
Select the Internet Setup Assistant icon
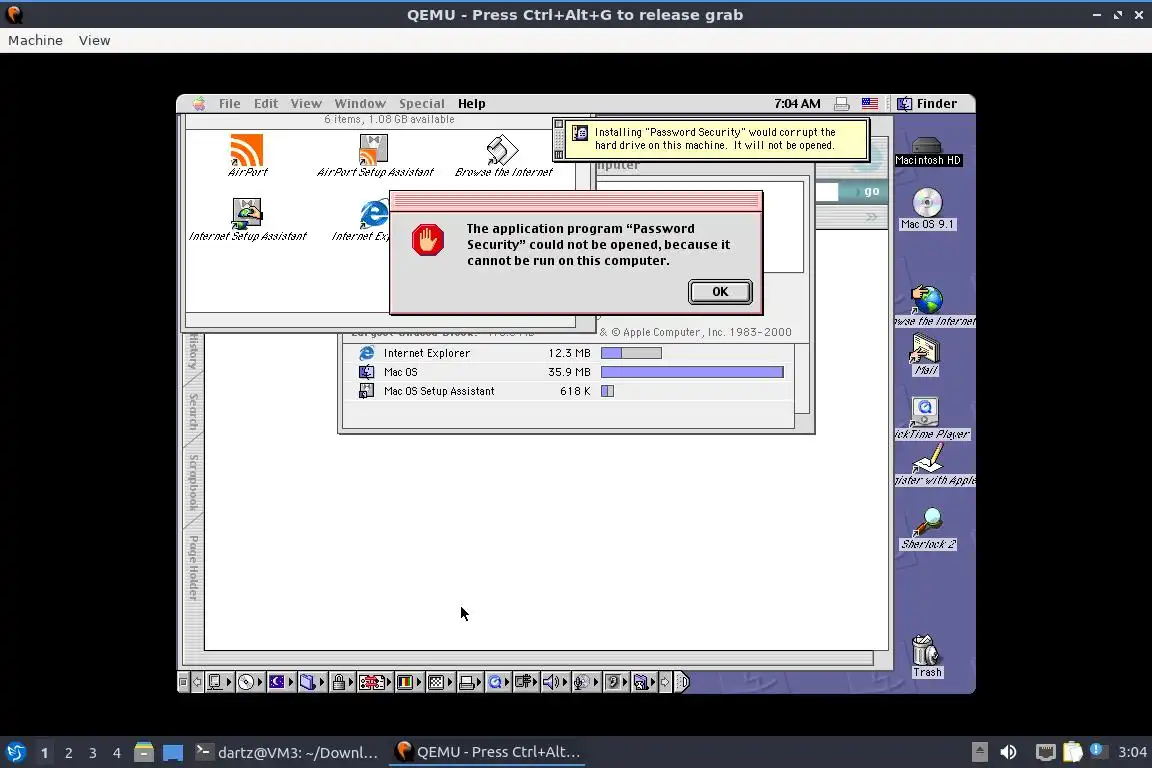247,213
